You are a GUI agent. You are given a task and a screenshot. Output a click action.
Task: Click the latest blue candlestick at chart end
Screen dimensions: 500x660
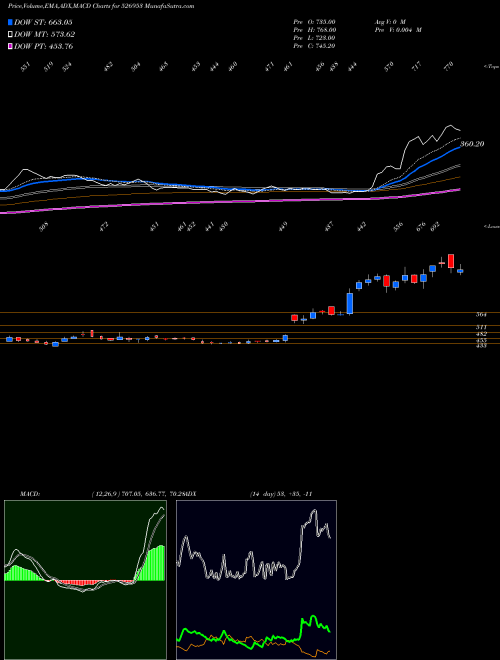pyautogui.click(x=460, y=271)
